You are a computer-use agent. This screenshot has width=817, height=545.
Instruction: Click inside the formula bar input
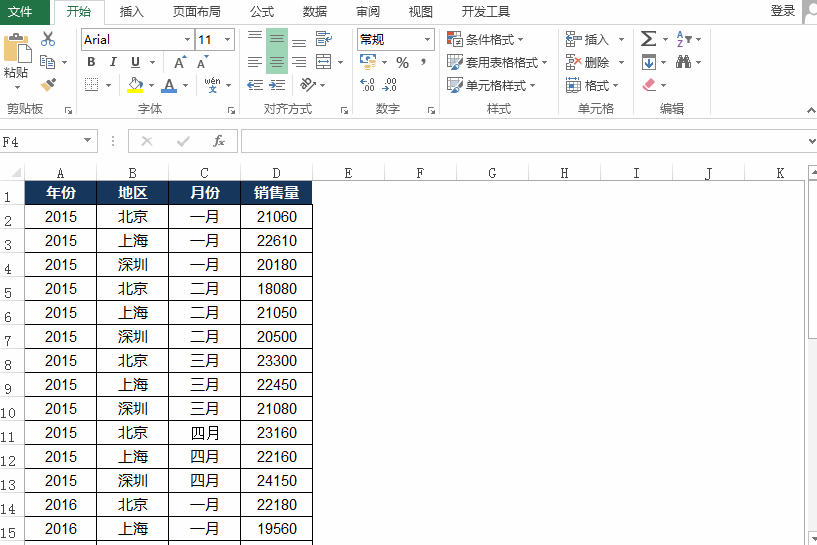(523, 141)
